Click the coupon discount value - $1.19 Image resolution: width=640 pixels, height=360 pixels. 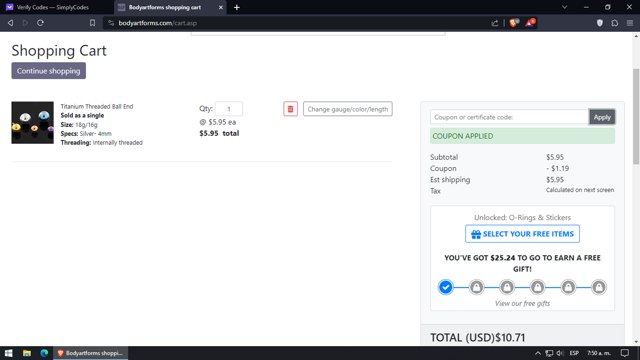click(x=558, y=168)
